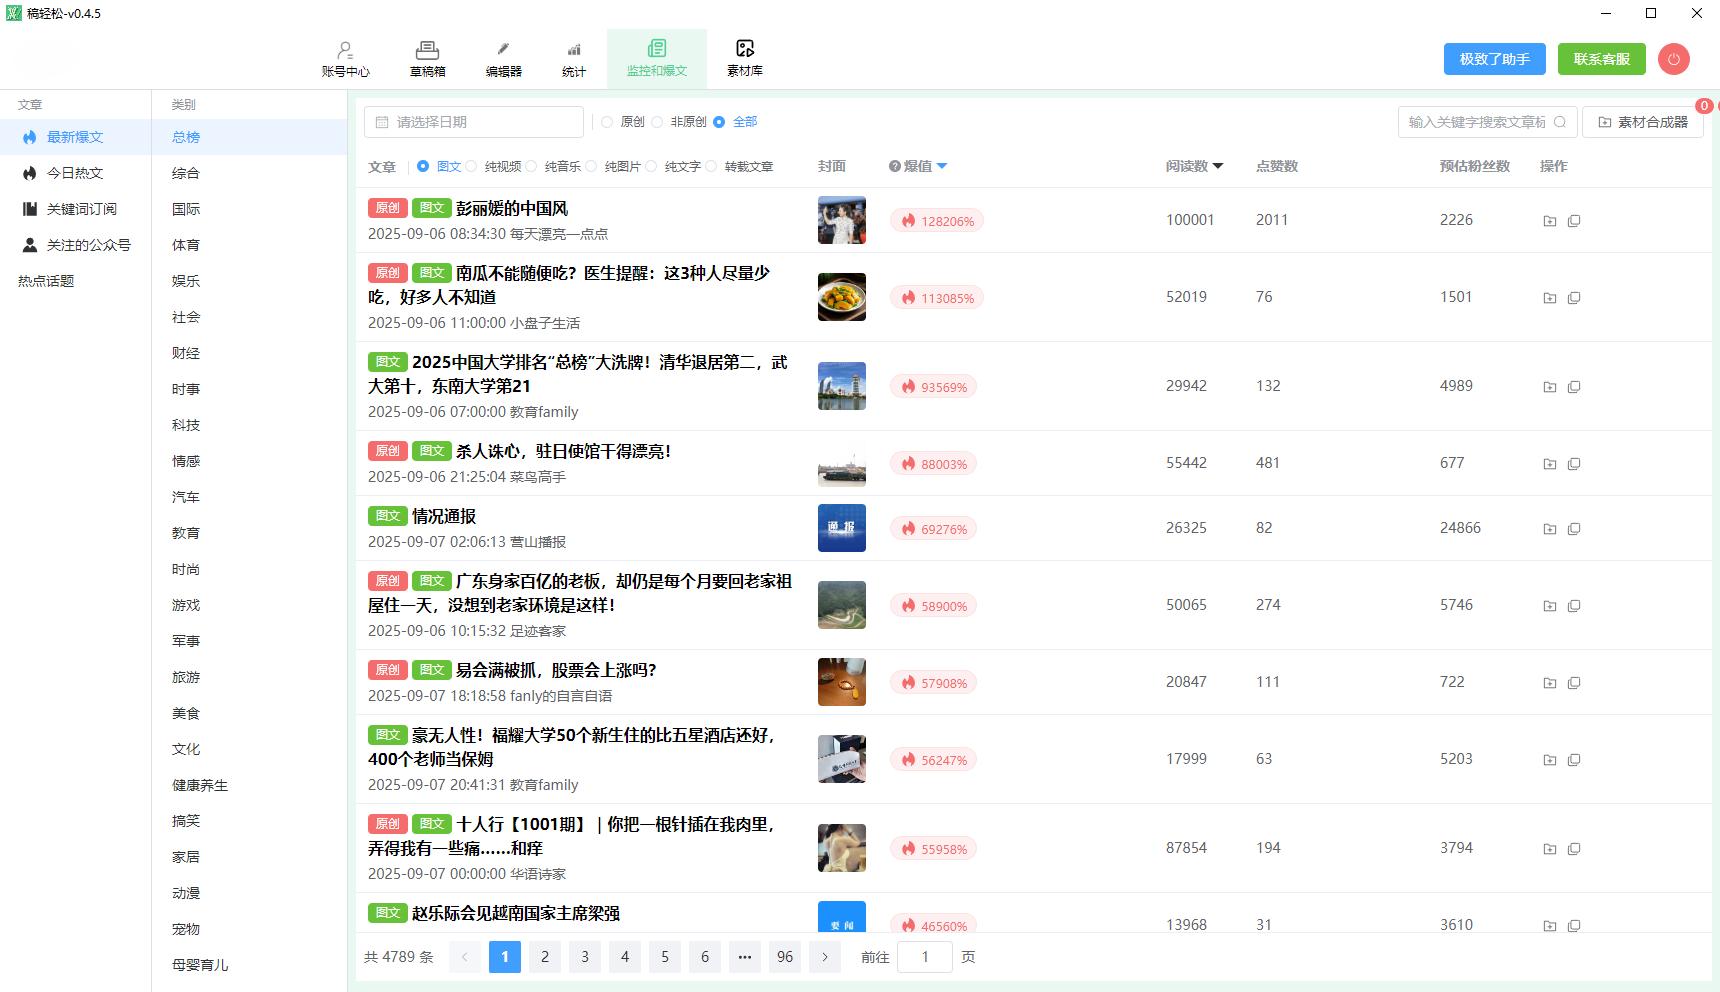Add 情况通报 article to materials folder icon
This screenshot has height=992, width=1720.
1549,529
